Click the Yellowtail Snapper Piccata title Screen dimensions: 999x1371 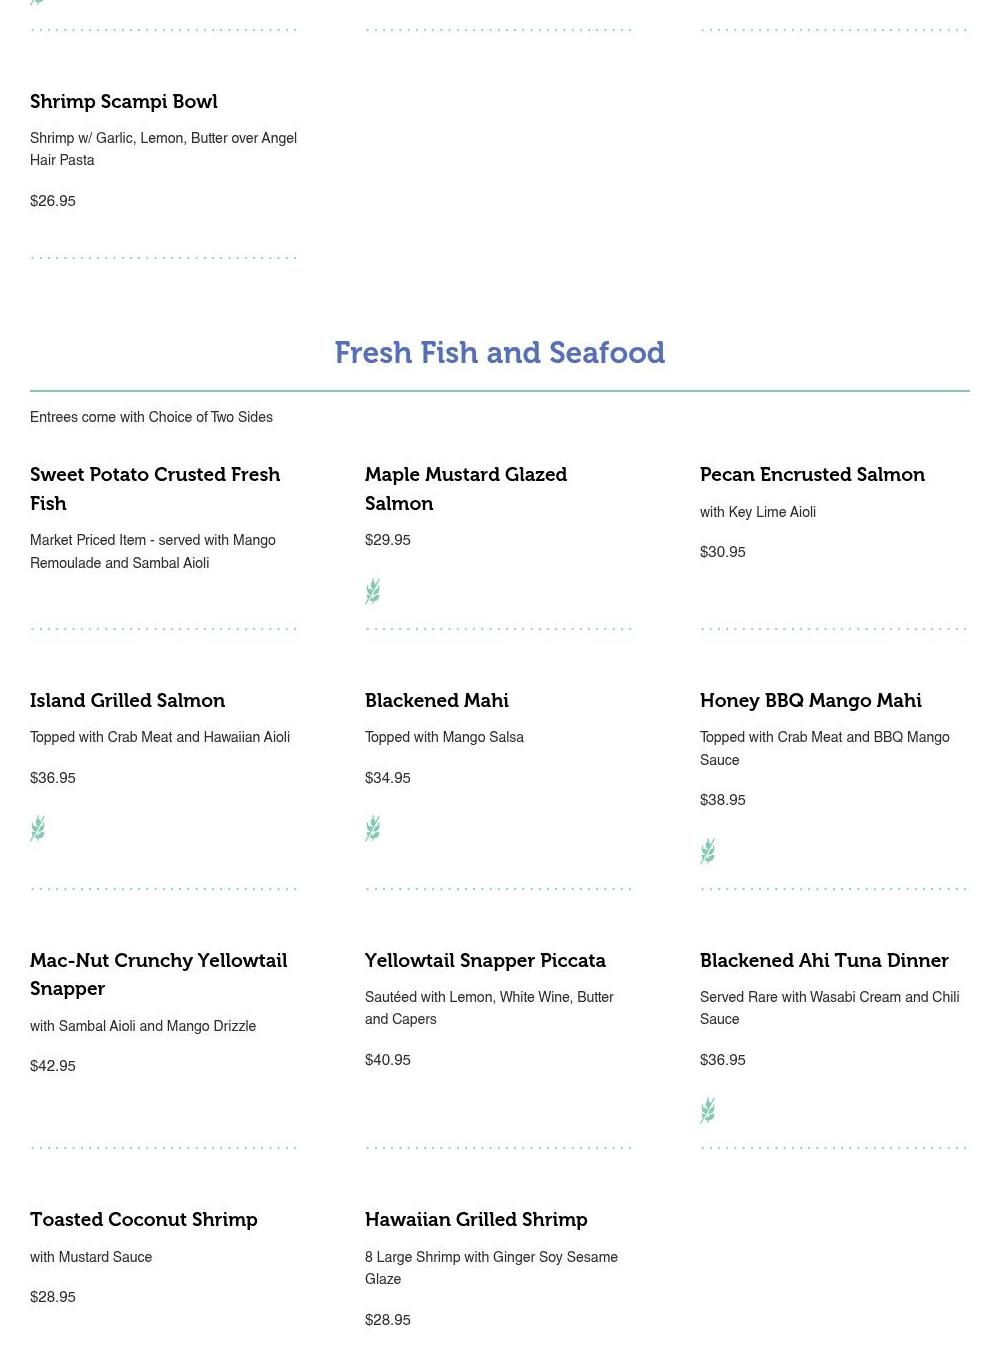pos(485,961)
